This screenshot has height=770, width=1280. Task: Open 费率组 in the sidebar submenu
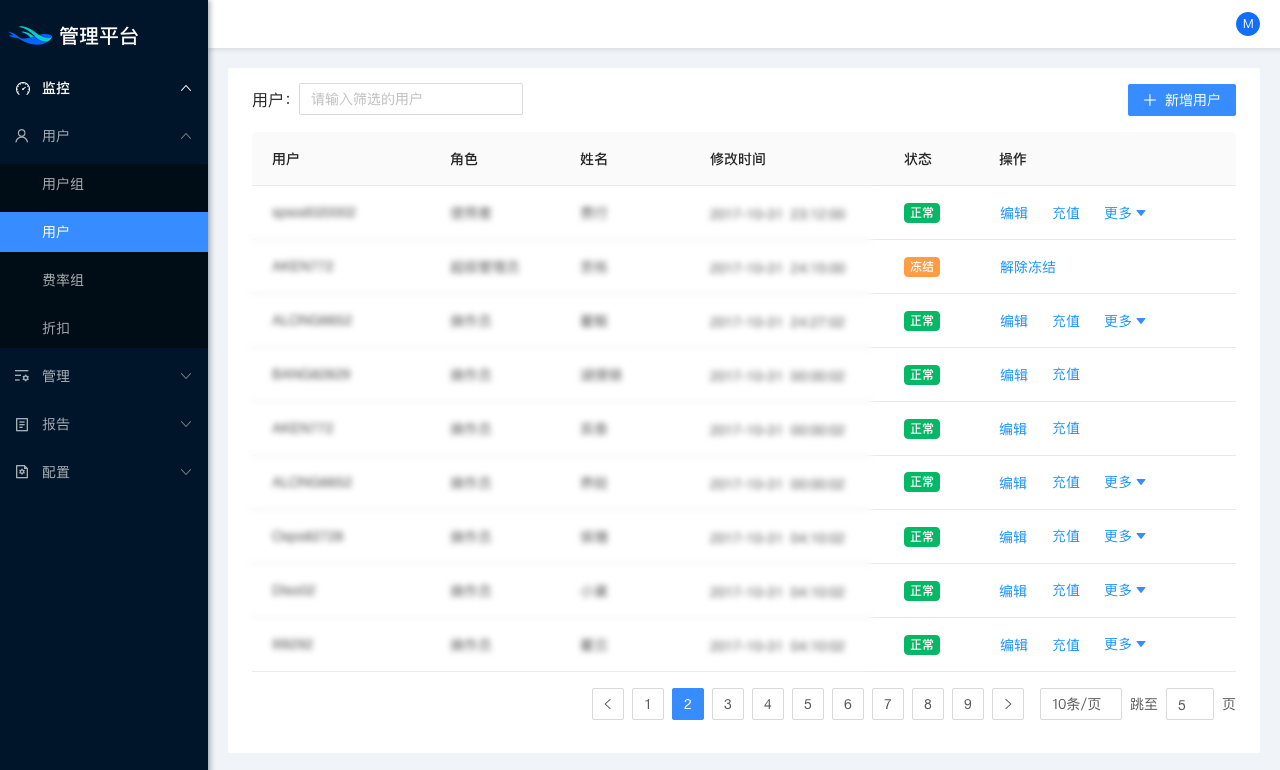63,280
